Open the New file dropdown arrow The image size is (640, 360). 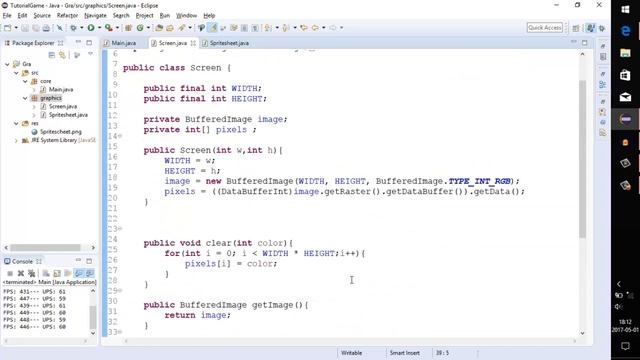[16, 28]
